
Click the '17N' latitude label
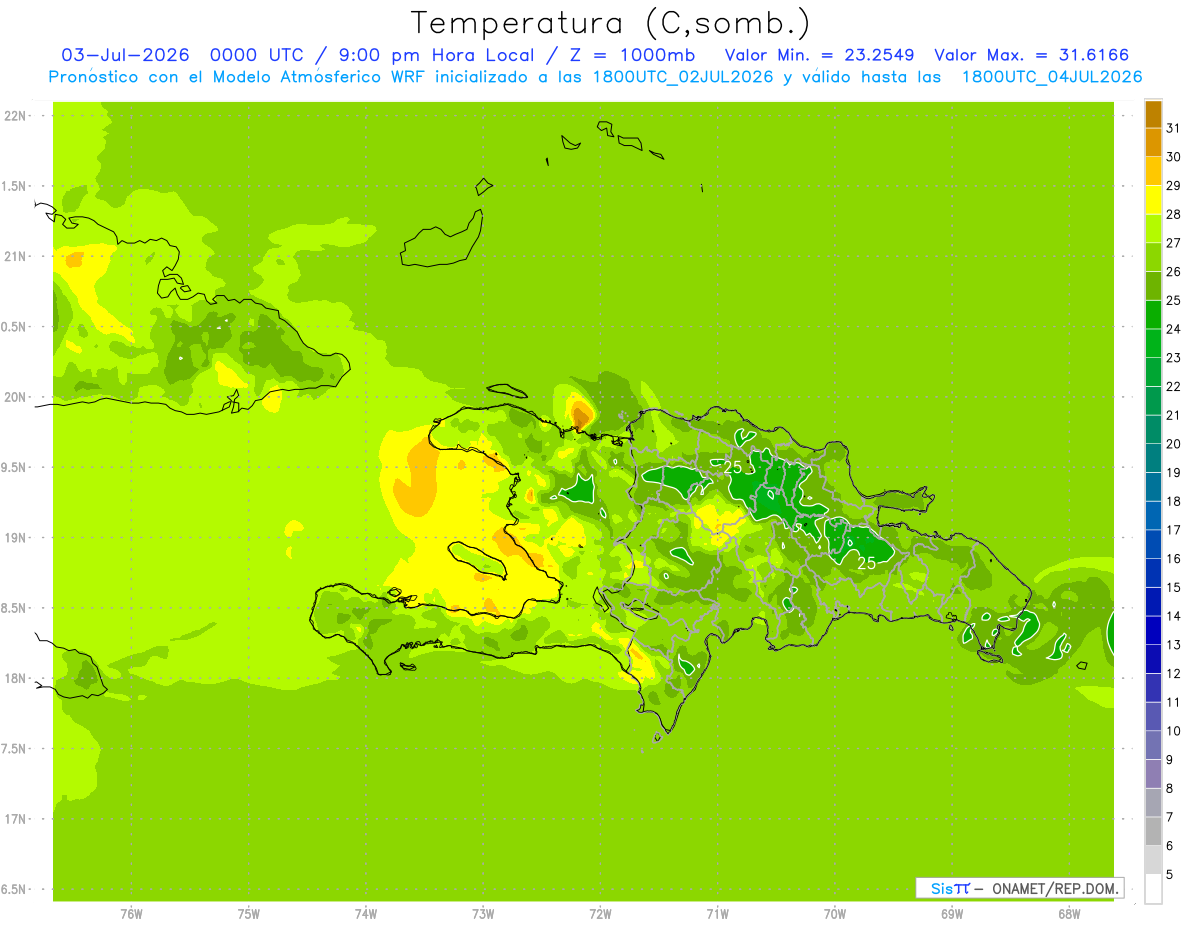[x=14, y=819]
